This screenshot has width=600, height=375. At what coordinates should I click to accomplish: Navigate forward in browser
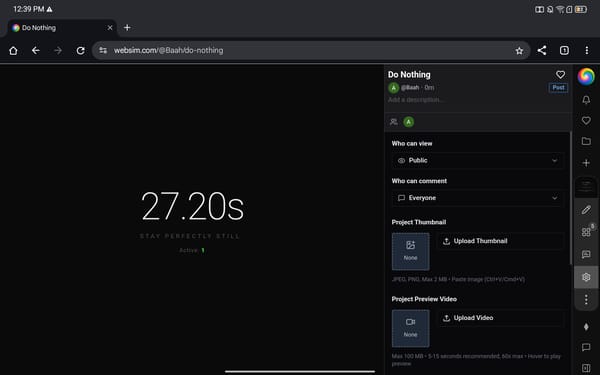click(x=58, y=51)
